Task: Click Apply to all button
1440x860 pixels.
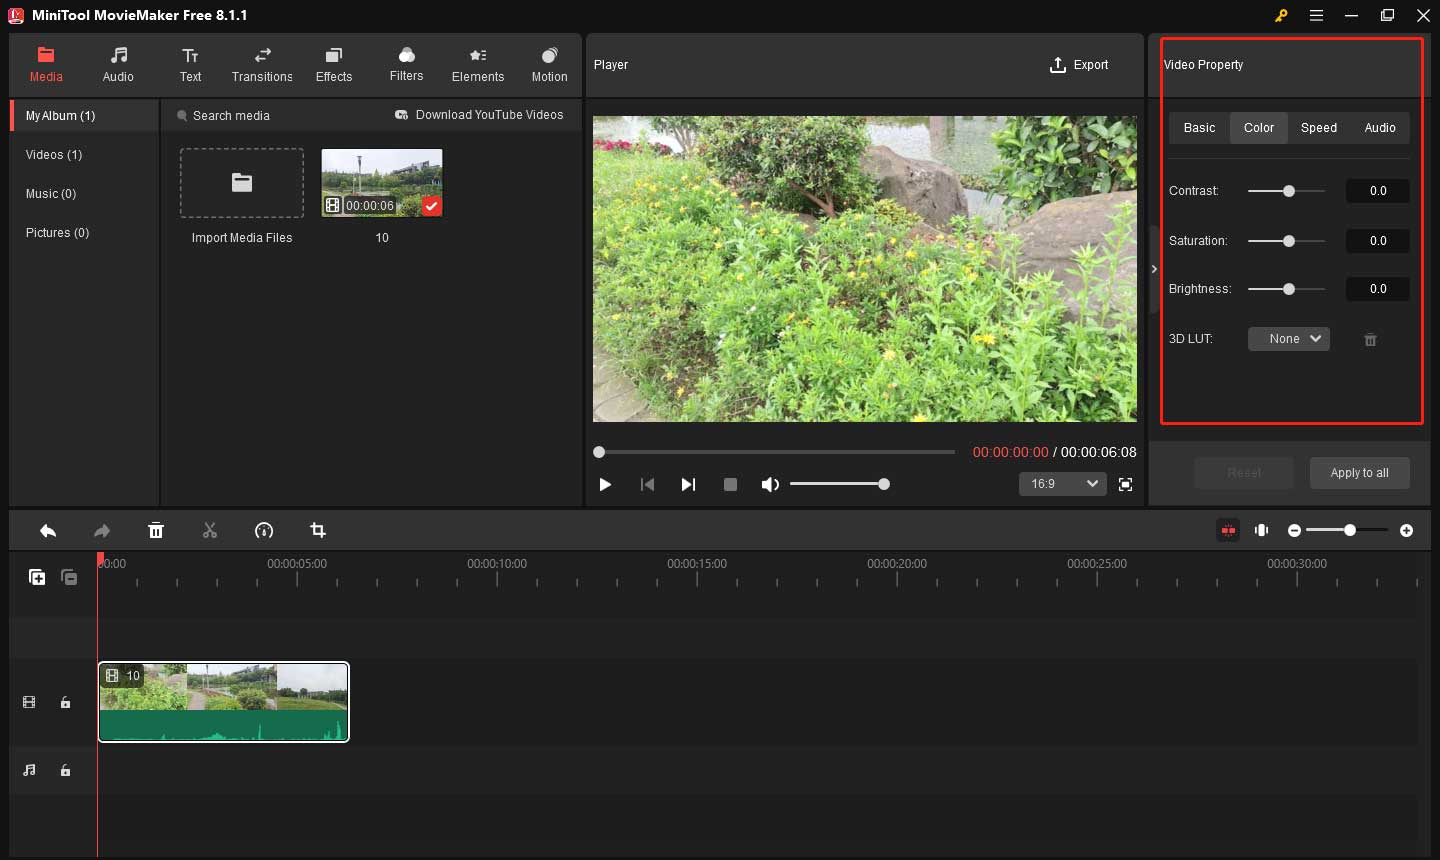Action: [x=1359, y=473]
